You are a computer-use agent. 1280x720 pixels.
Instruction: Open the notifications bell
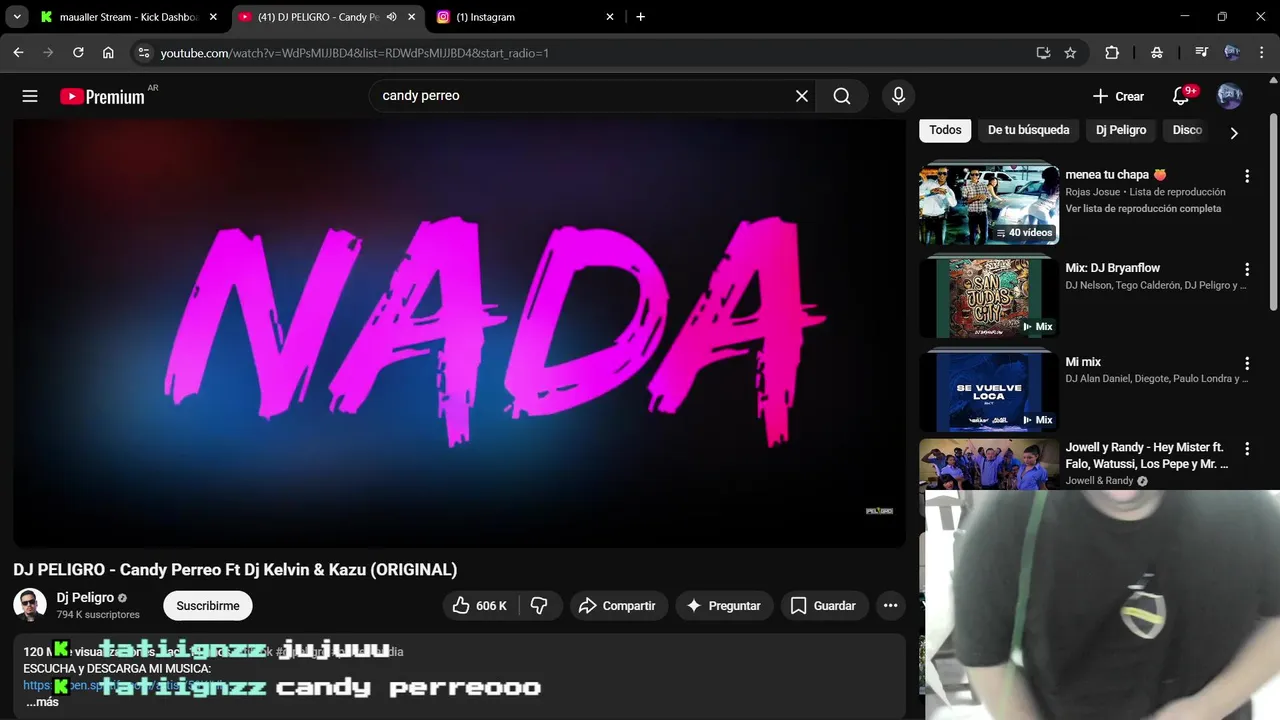click(x=1183, y=96)
